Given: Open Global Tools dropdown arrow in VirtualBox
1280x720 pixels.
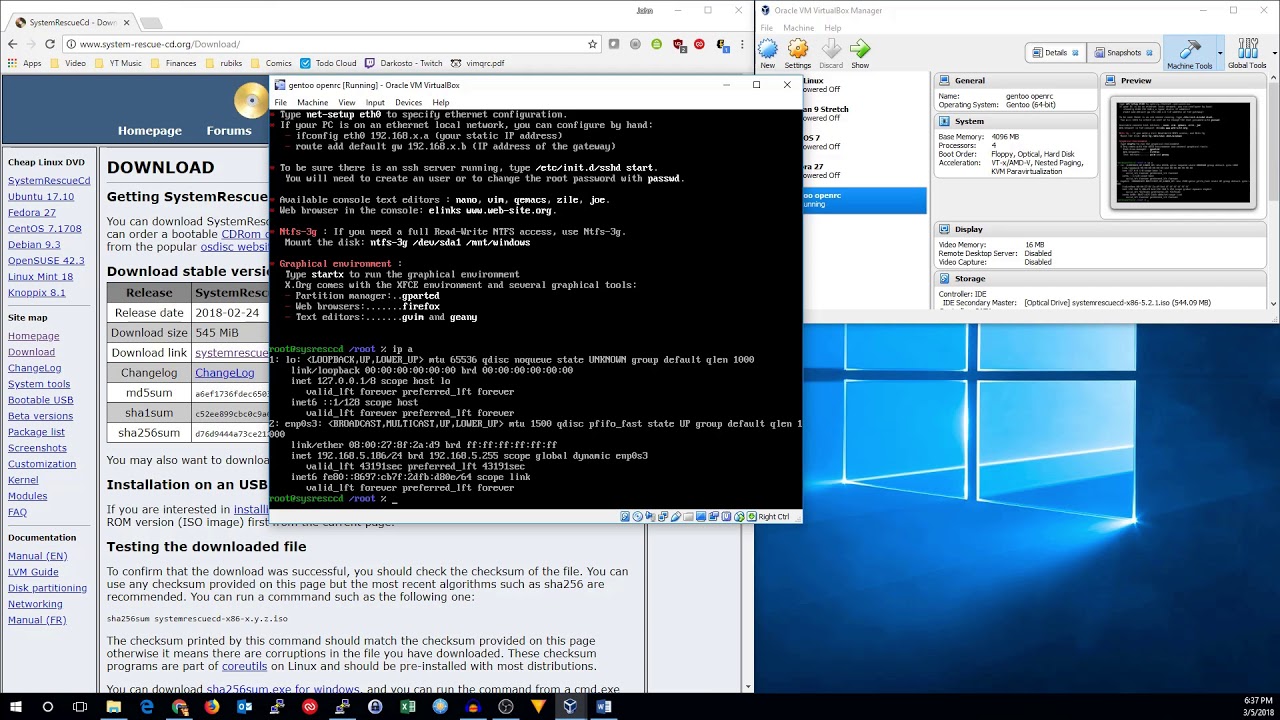Looking at the screenshot, I should 1274,53.
